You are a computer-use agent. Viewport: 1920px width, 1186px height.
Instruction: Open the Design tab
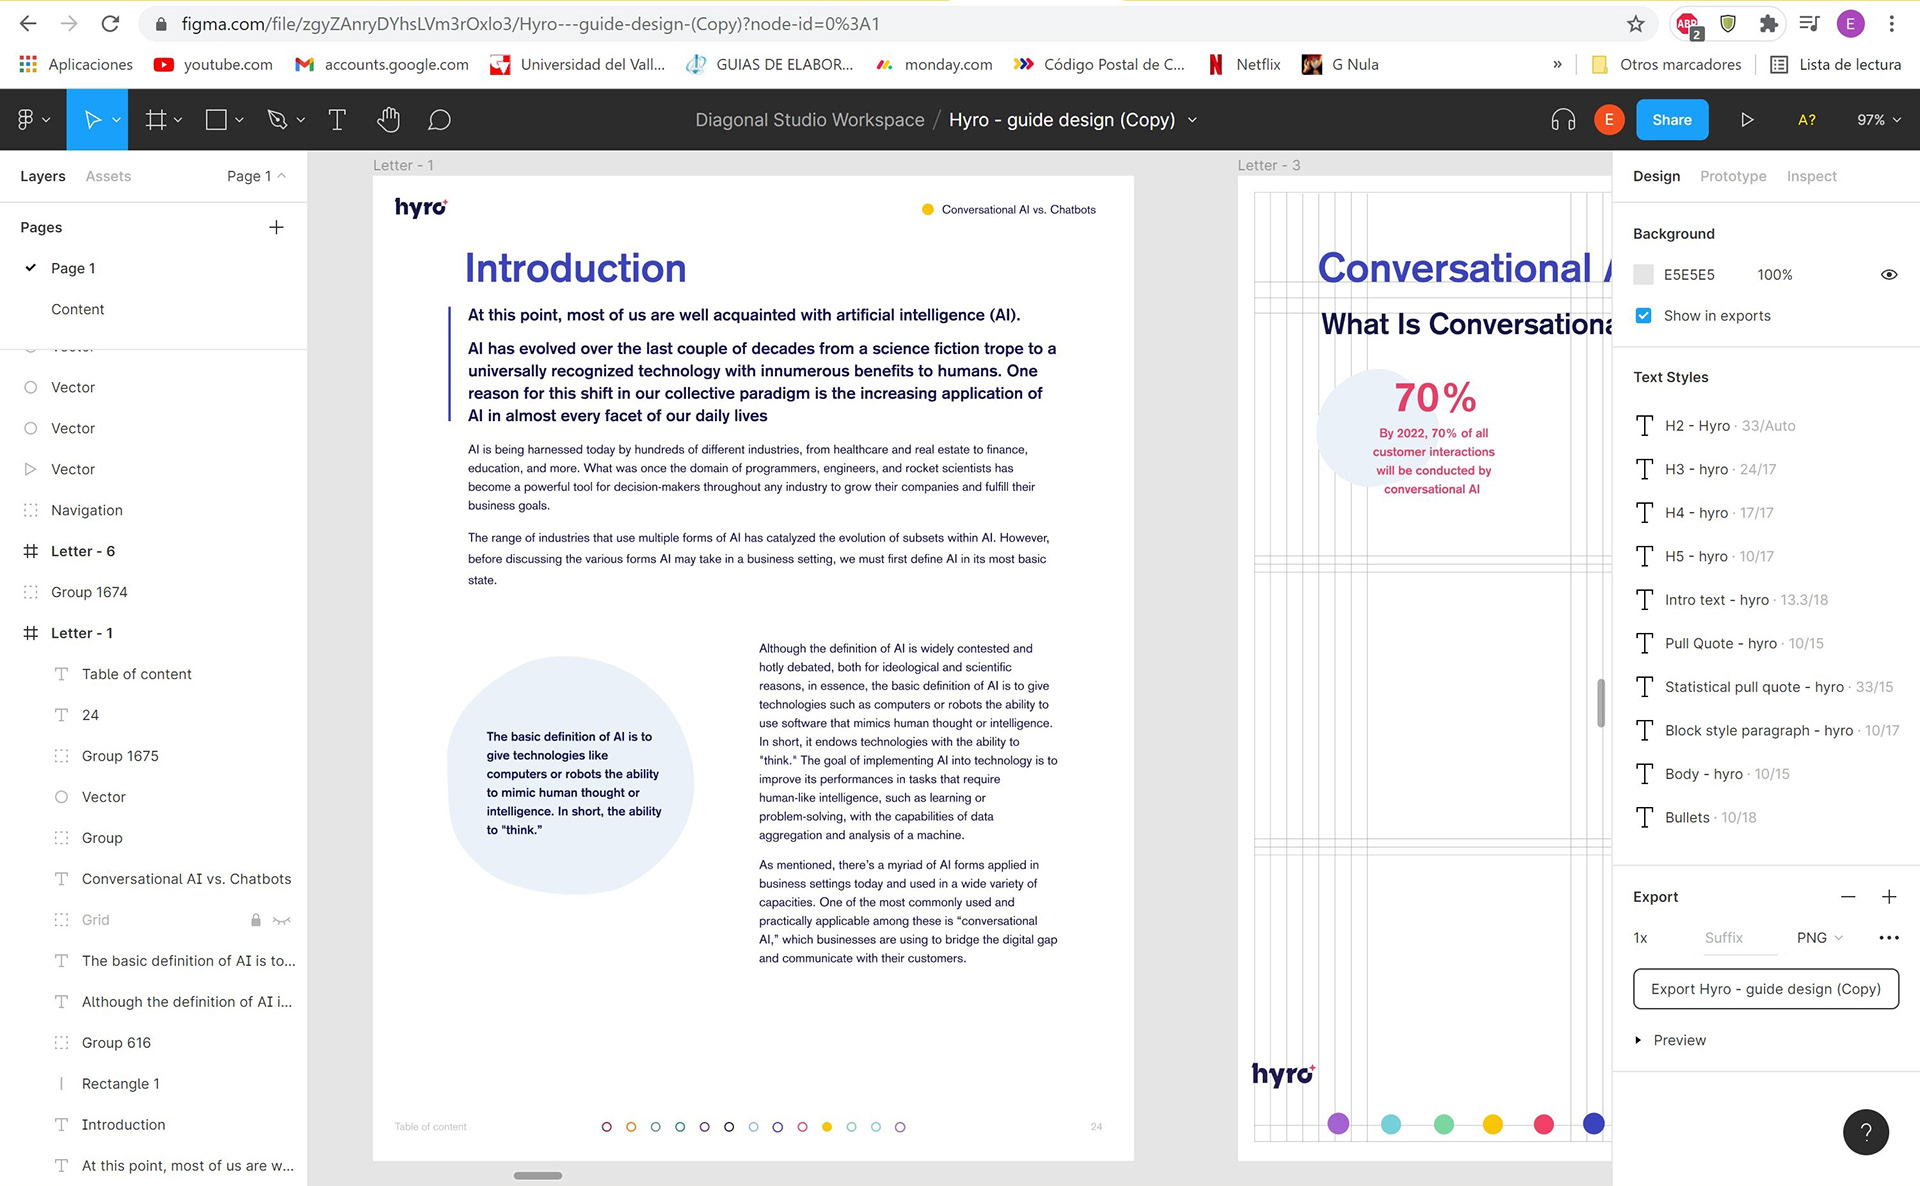(1656, 176)
